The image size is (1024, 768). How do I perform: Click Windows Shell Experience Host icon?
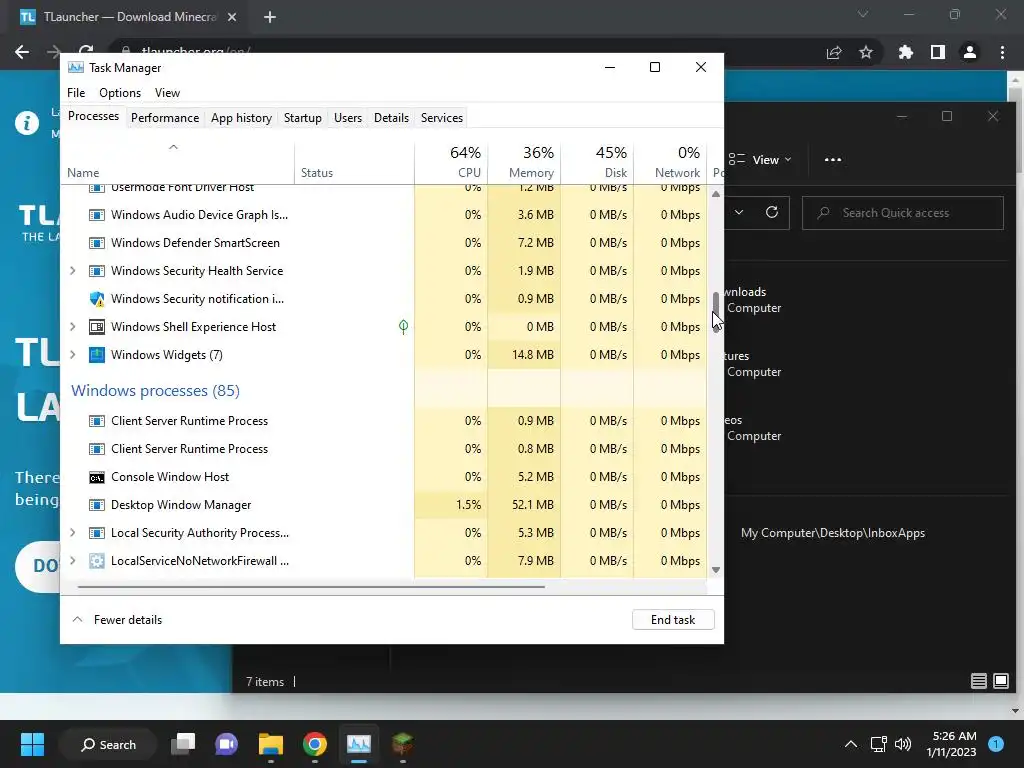97,327
